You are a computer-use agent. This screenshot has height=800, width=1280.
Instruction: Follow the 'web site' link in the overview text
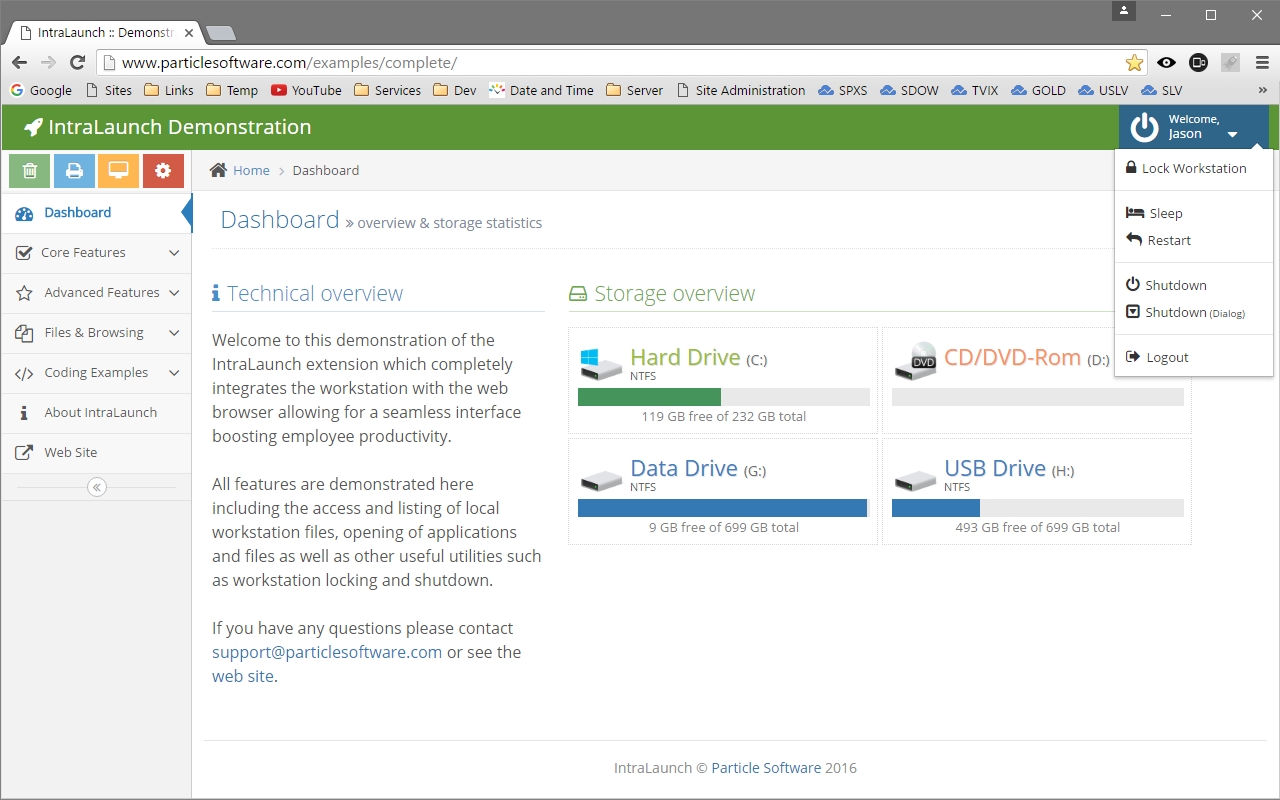[243, 676]
